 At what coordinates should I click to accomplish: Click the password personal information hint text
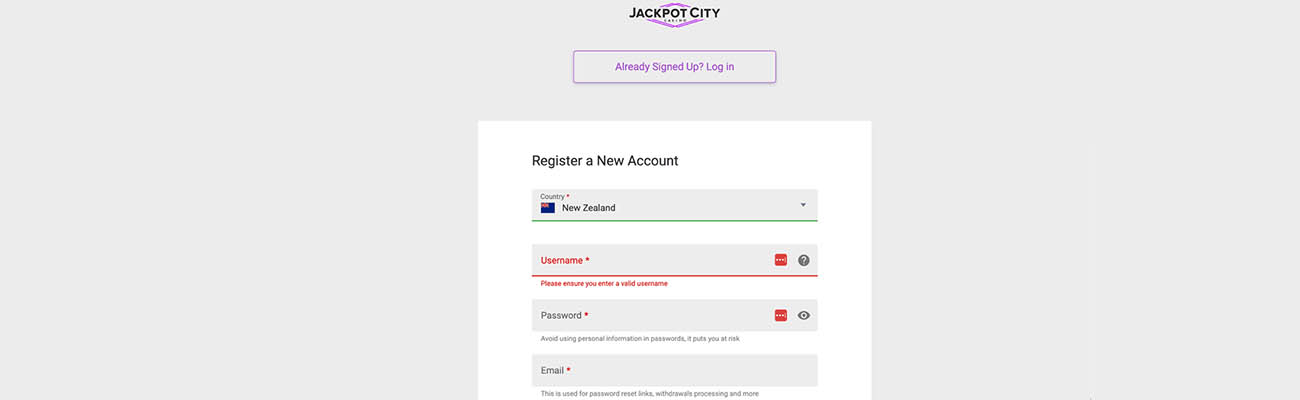(x=640, y=339)
